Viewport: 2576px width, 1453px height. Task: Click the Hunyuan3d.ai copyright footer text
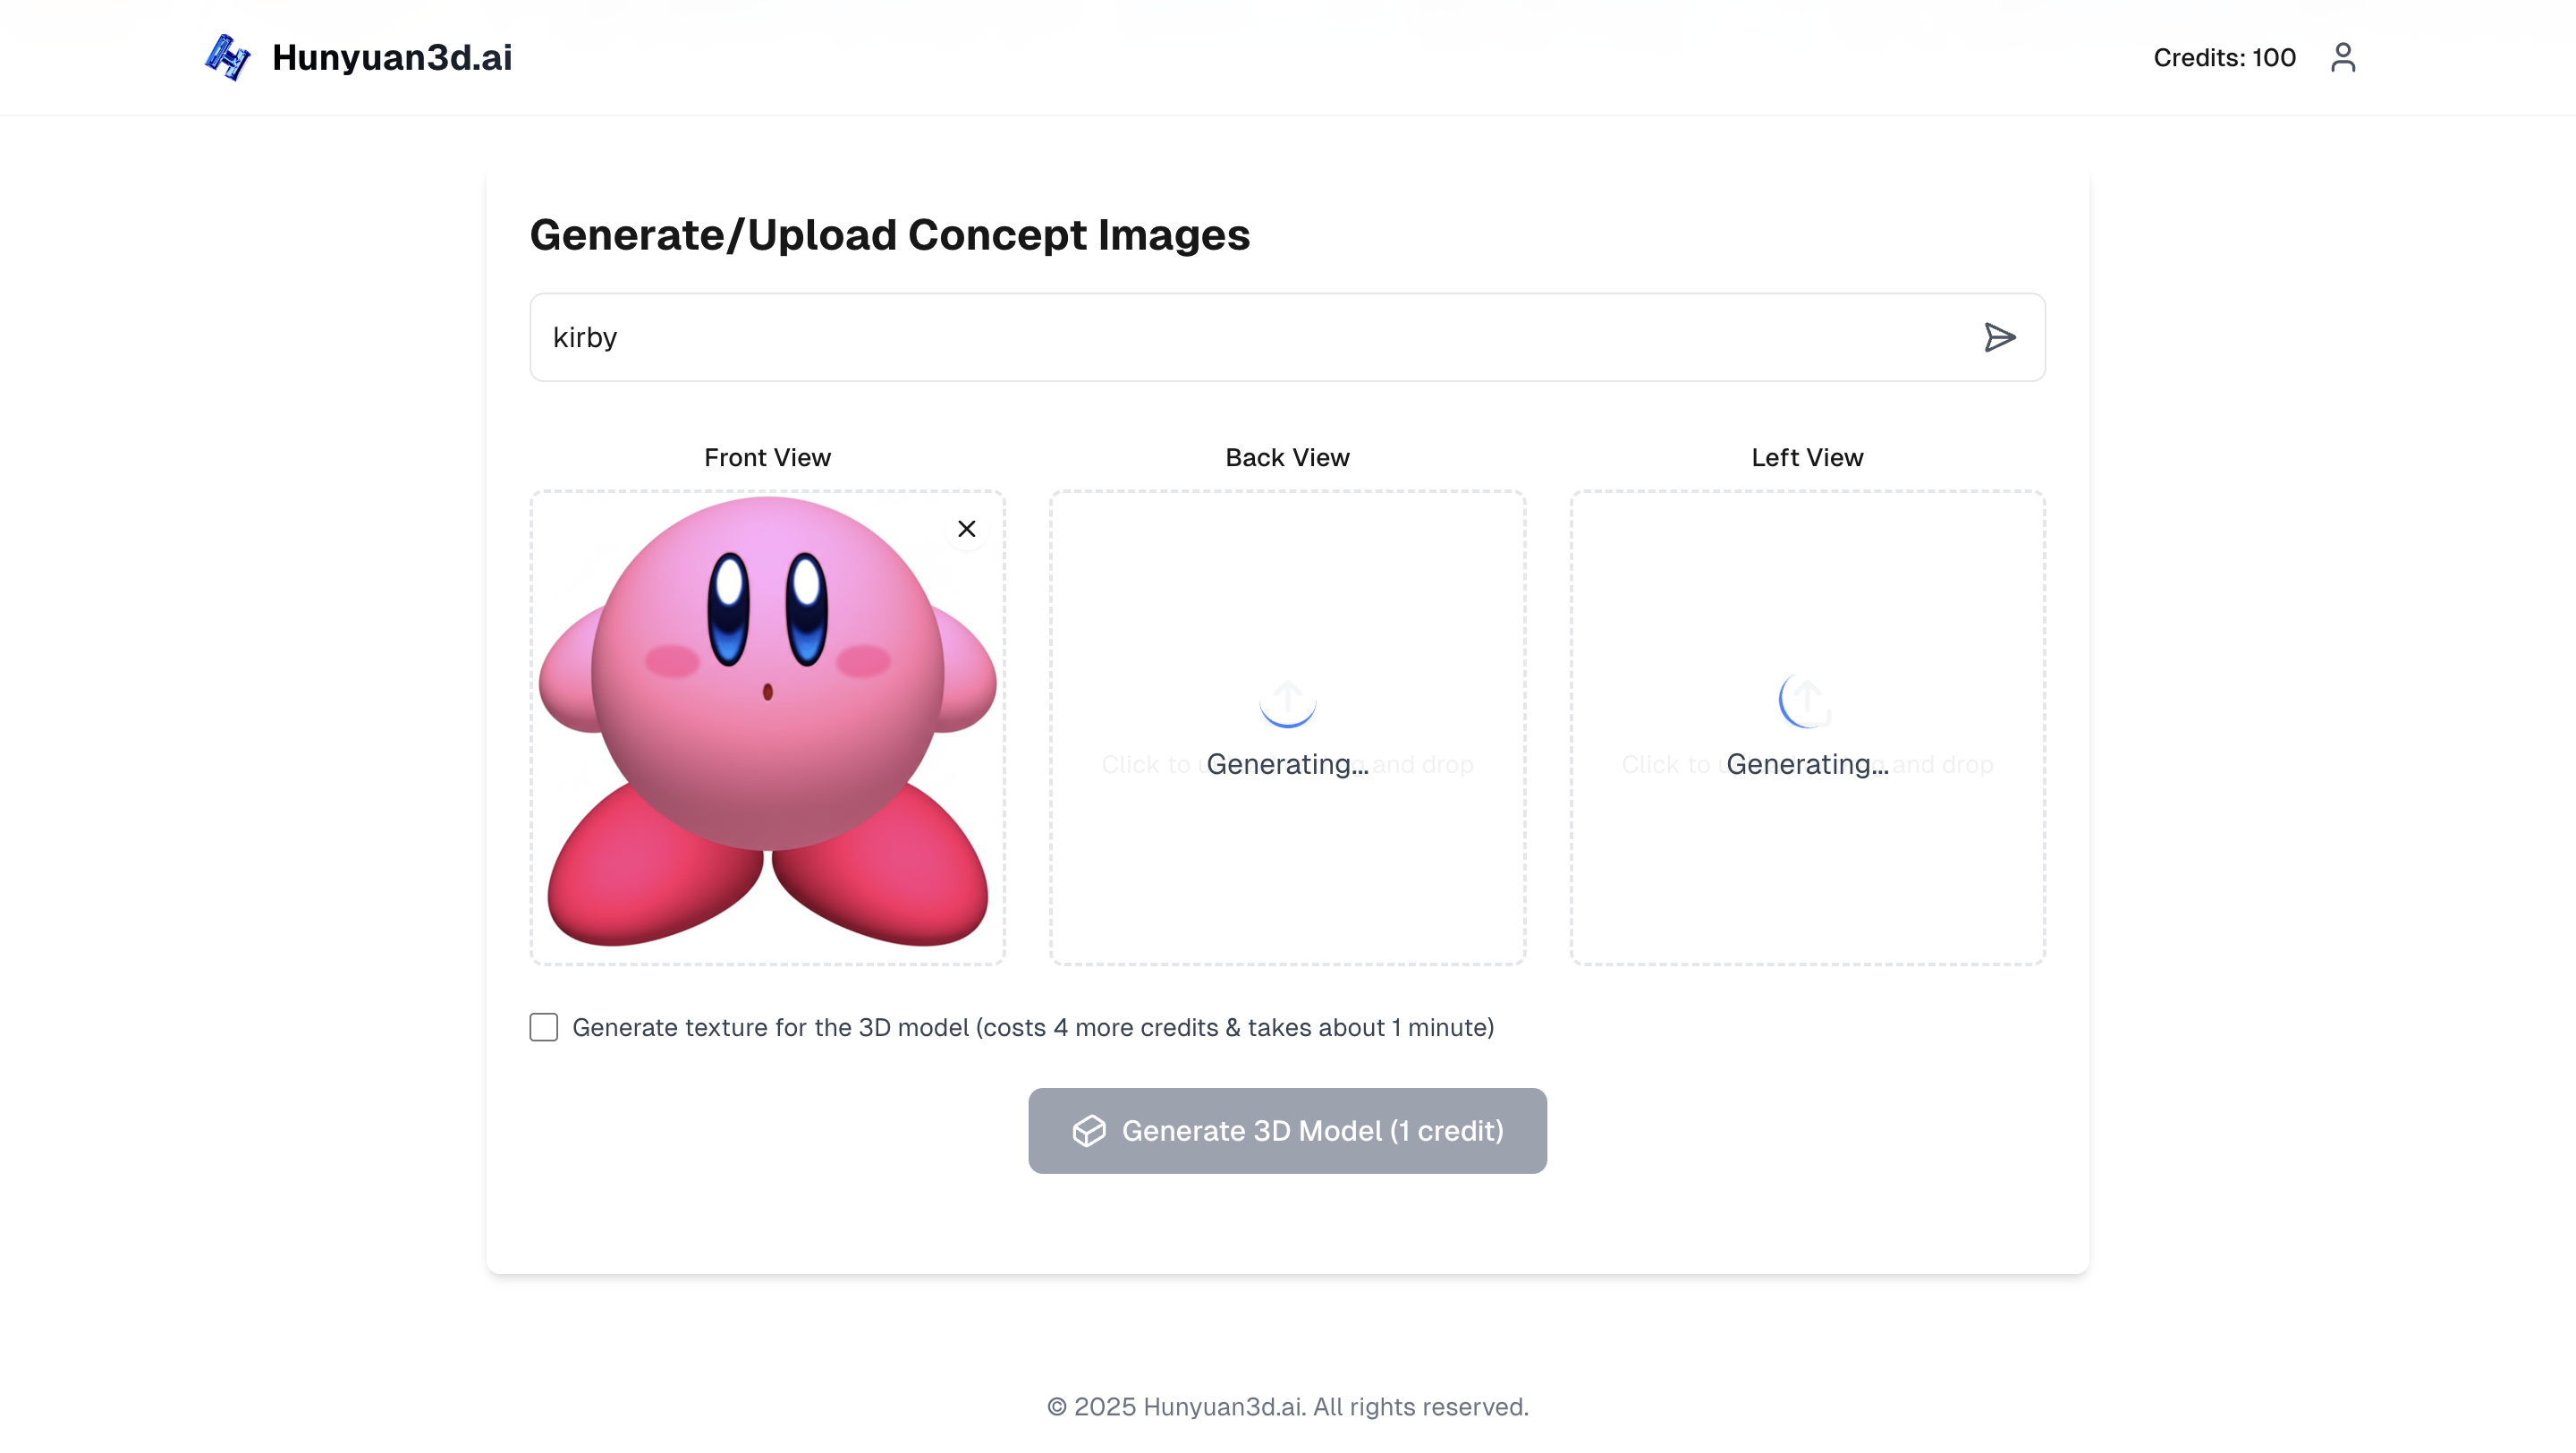pyautogui.click(x=1287, y=1406)
